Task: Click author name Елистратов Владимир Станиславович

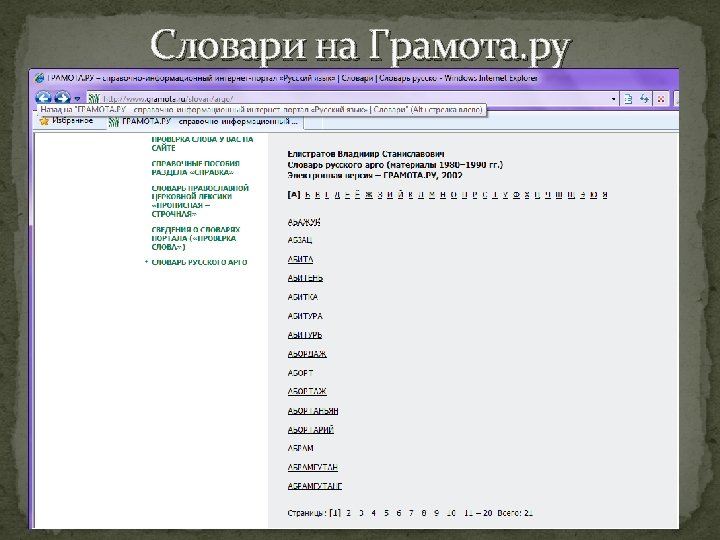Action: (x=366, y=154)
